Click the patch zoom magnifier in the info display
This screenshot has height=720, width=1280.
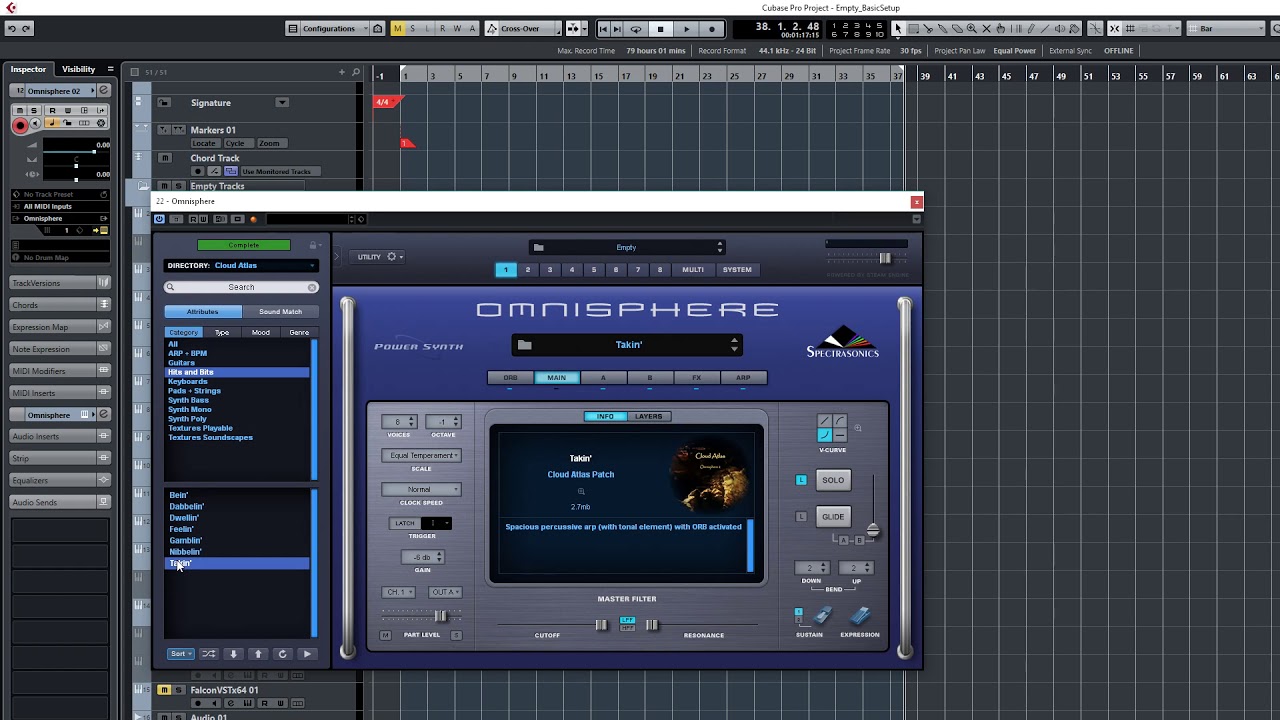pyautogui.click(x=581, y=491)
